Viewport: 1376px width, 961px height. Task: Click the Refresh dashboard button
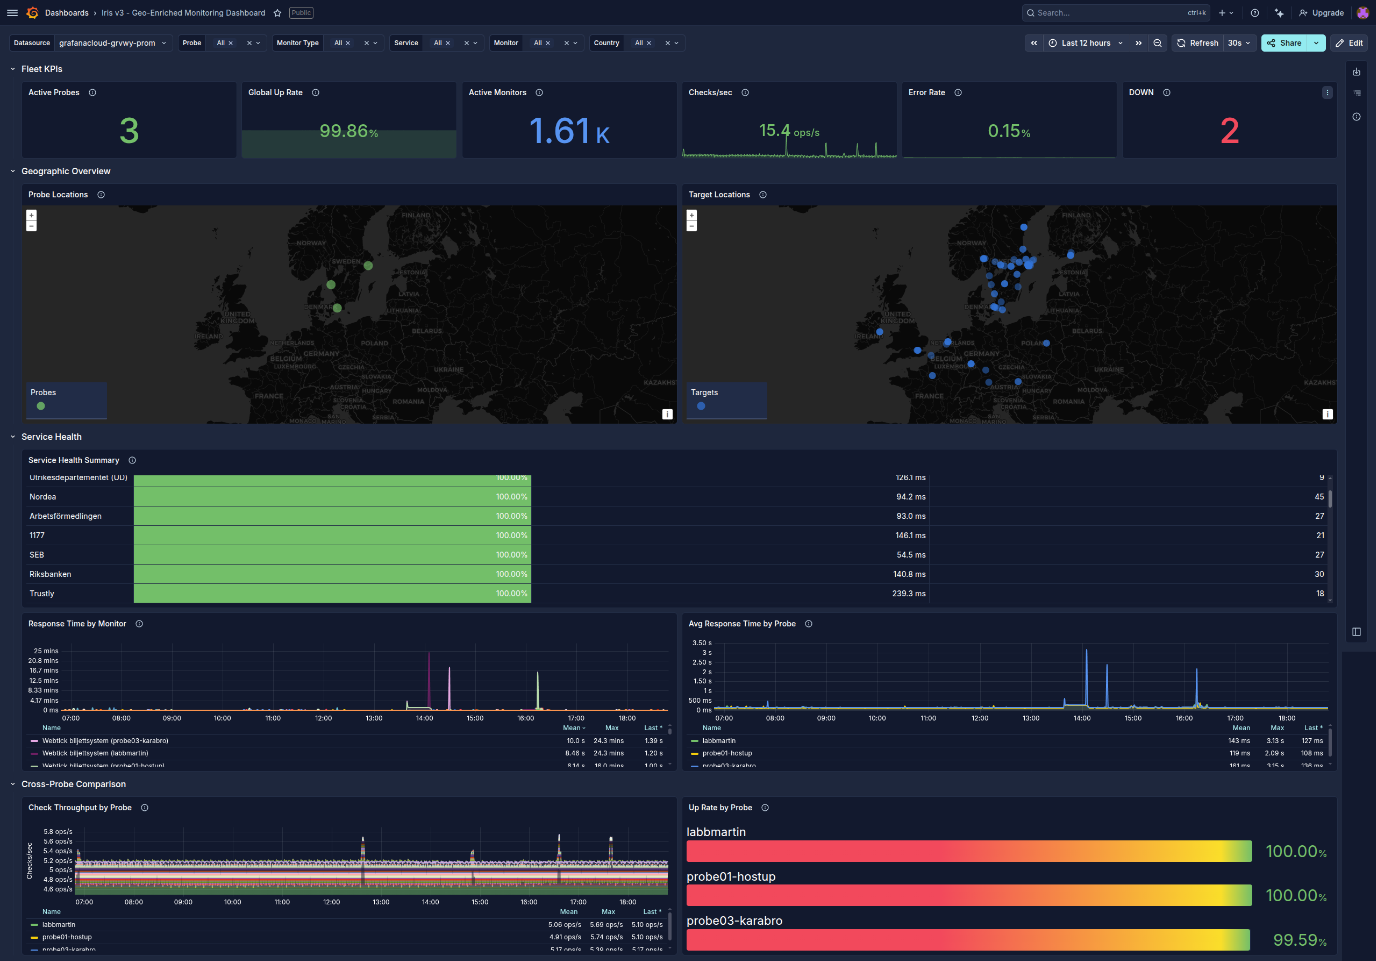[1198, 43]
